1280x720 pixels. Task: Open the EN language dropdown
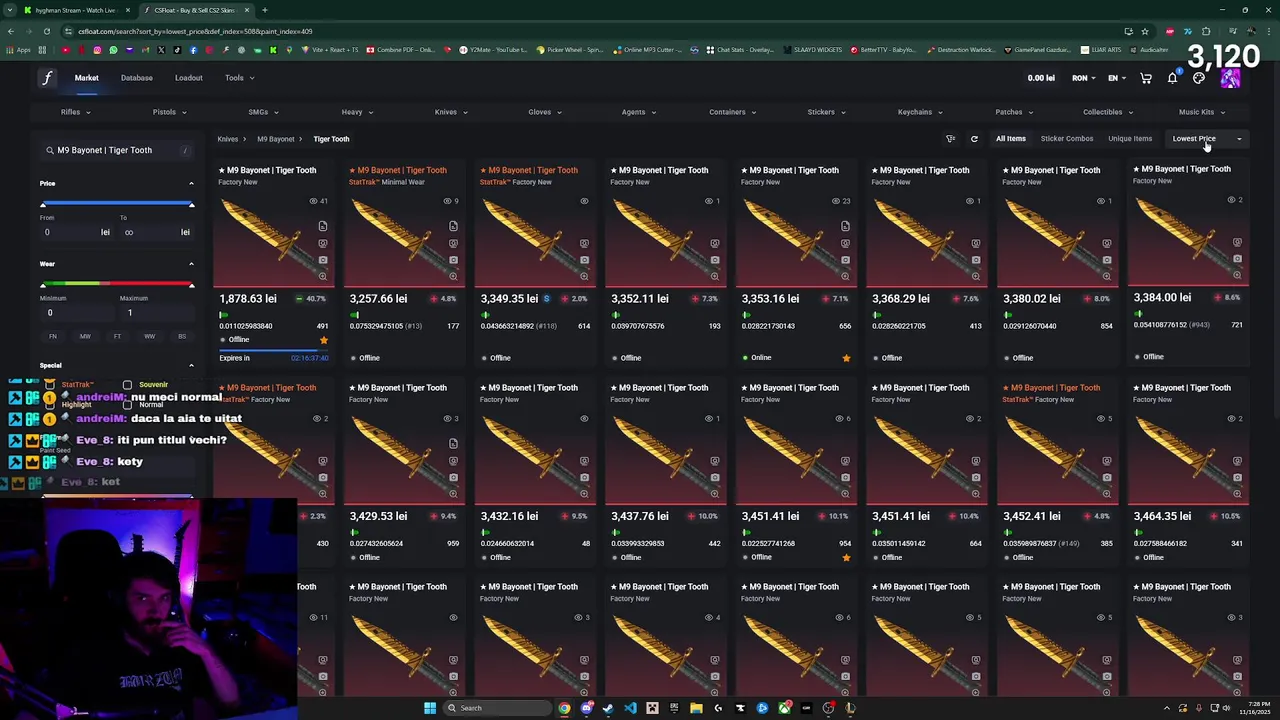coord(1117,78)
